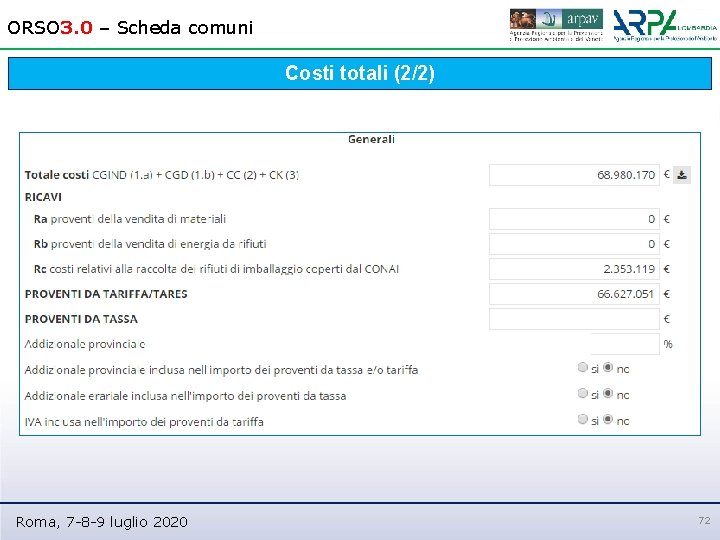Screen dimensions: 720x540
Task: Click the 'Addizionale provinciale inclusa nell'importo' label
Action: [x=221, y=370]
